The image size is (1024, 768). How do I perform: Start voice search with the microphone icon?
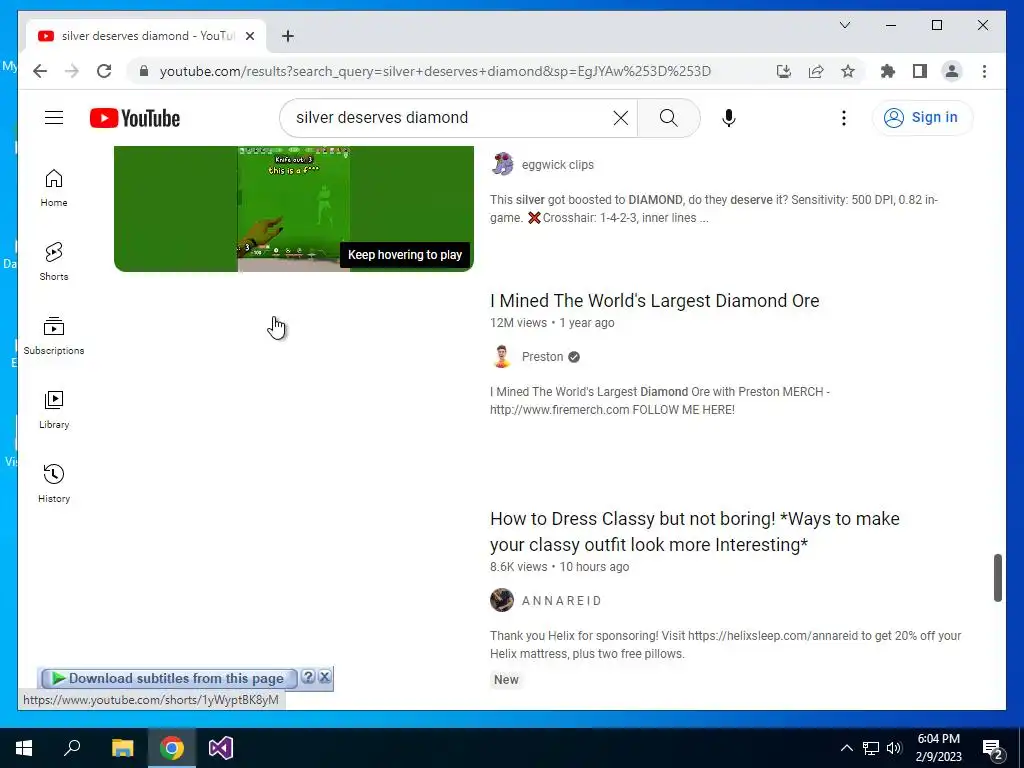[x=729, y=118]
